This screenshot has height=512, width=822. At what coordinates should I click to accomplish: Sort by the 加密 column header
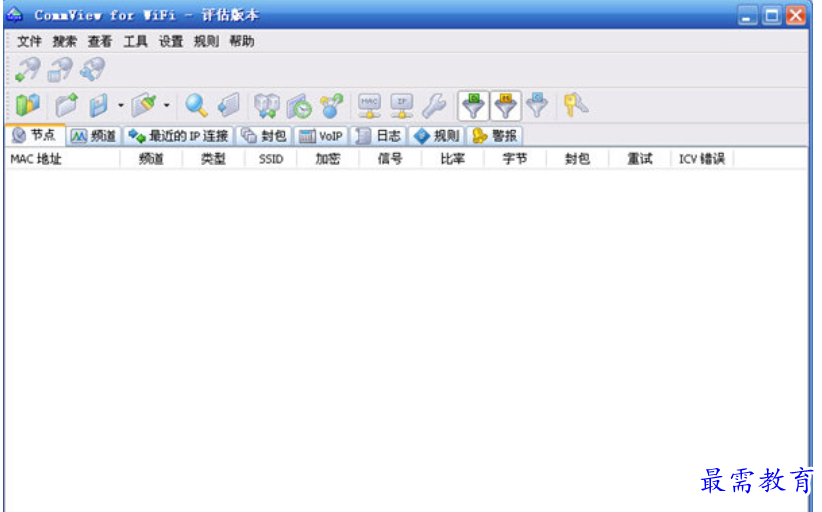coord(328,159)
